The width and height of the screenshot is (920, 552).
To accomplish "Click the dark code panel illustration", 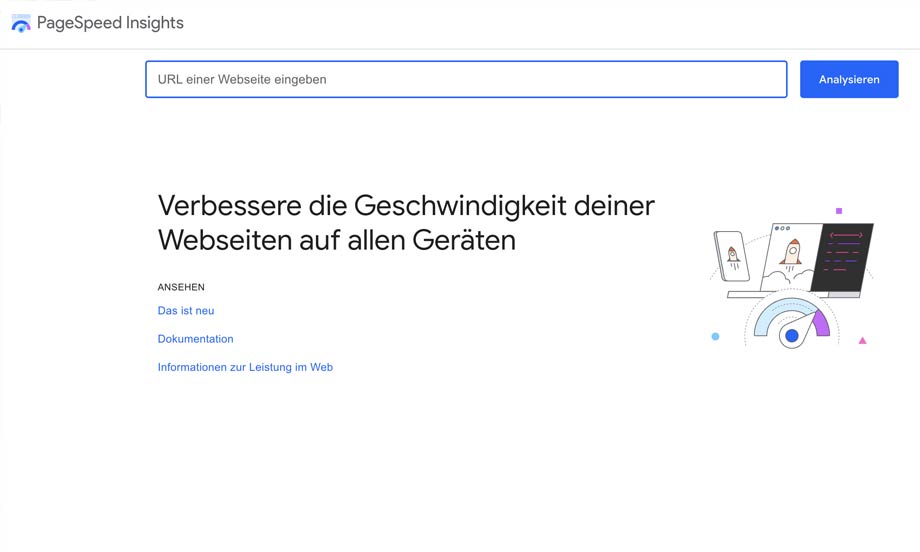I will tap(843, 256).
